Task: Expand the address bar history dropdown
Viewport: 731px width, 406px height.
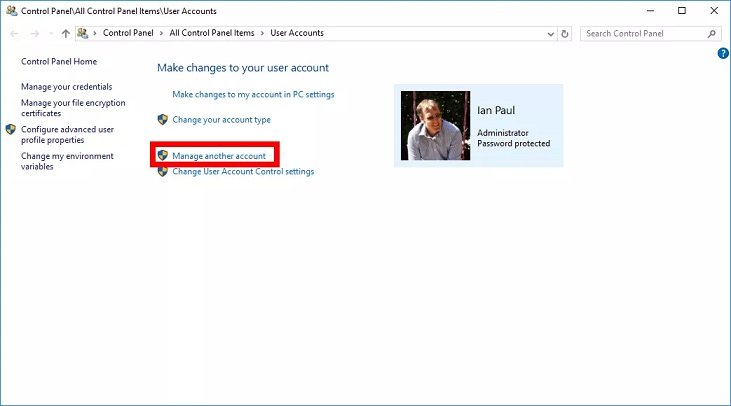Action: coord(550,33)
